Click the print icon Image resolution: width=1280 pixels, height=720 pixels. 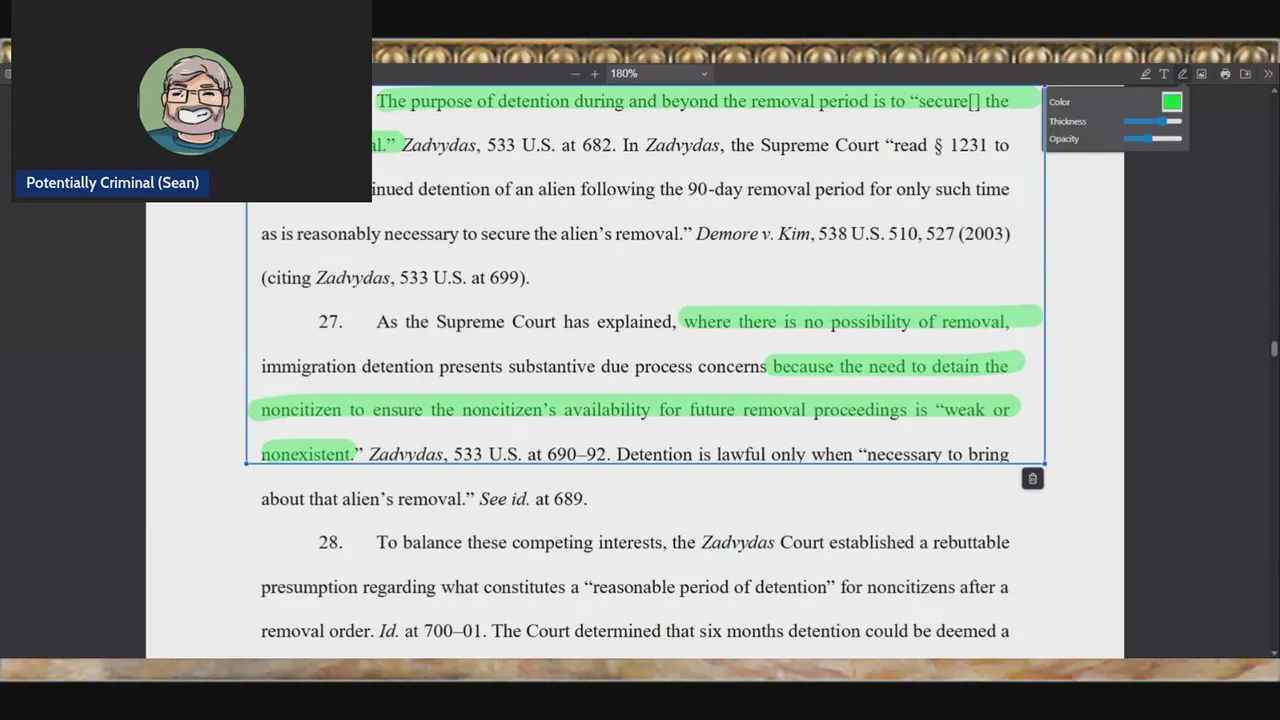point(1226,74)
